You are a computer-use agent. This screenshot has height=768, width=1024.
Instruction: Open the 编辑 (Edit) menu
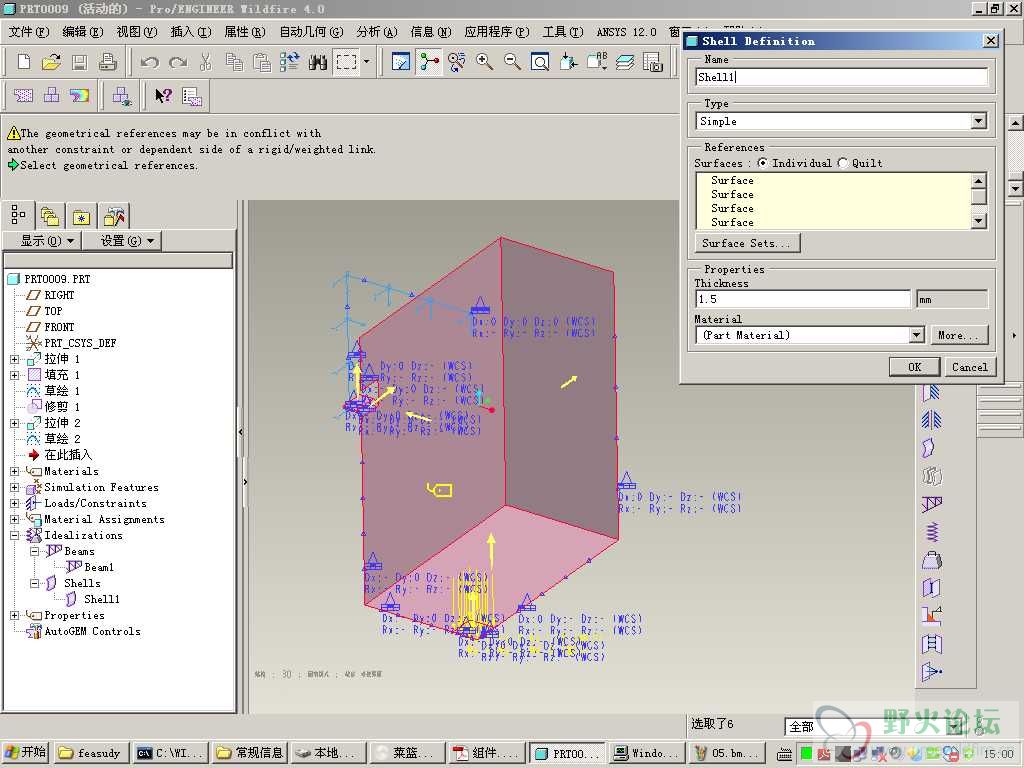[82, 31]
